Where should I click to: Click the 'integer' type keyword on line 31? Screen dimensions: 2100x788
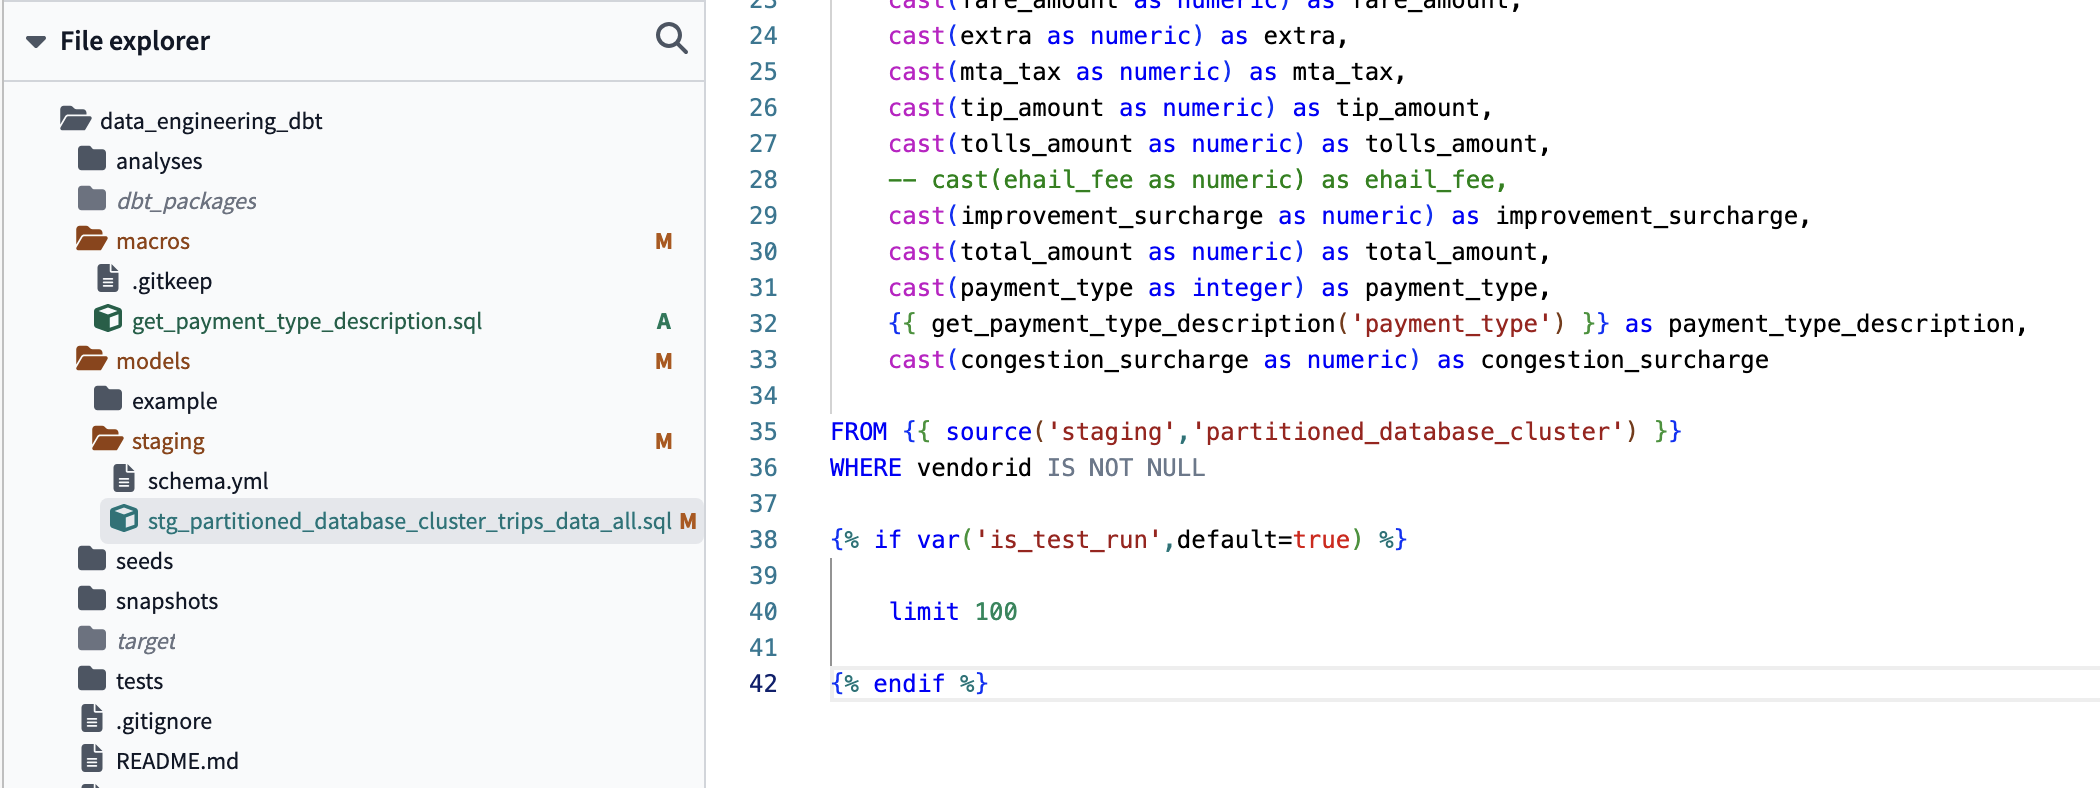pyautogui.click(x=1241, y=287)
